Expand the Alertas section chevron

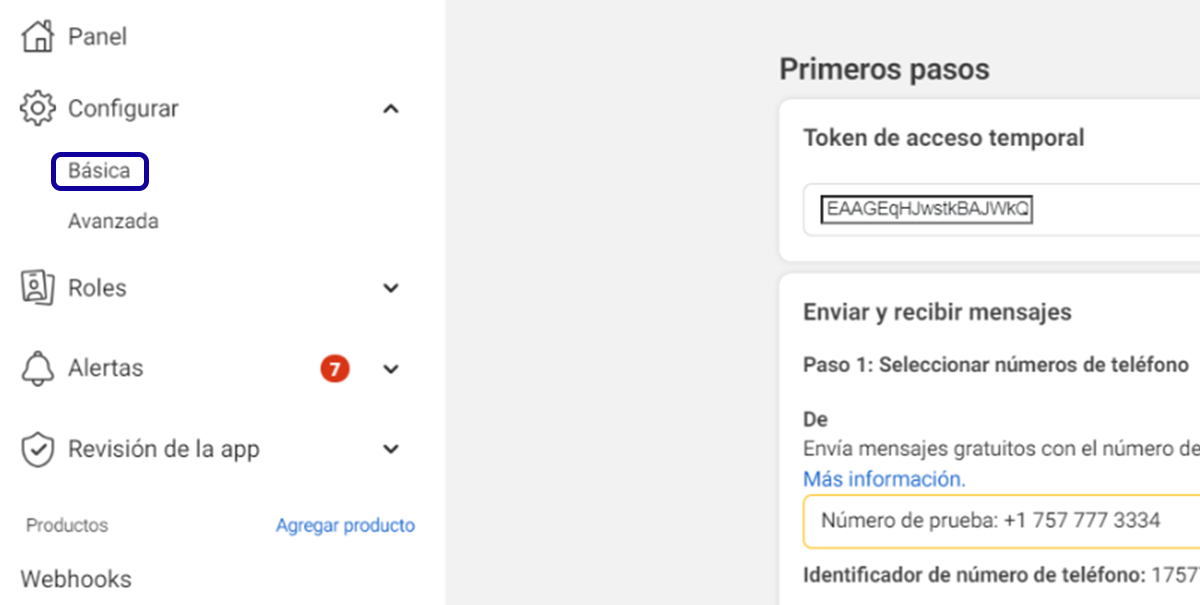(x=391, y=369)
